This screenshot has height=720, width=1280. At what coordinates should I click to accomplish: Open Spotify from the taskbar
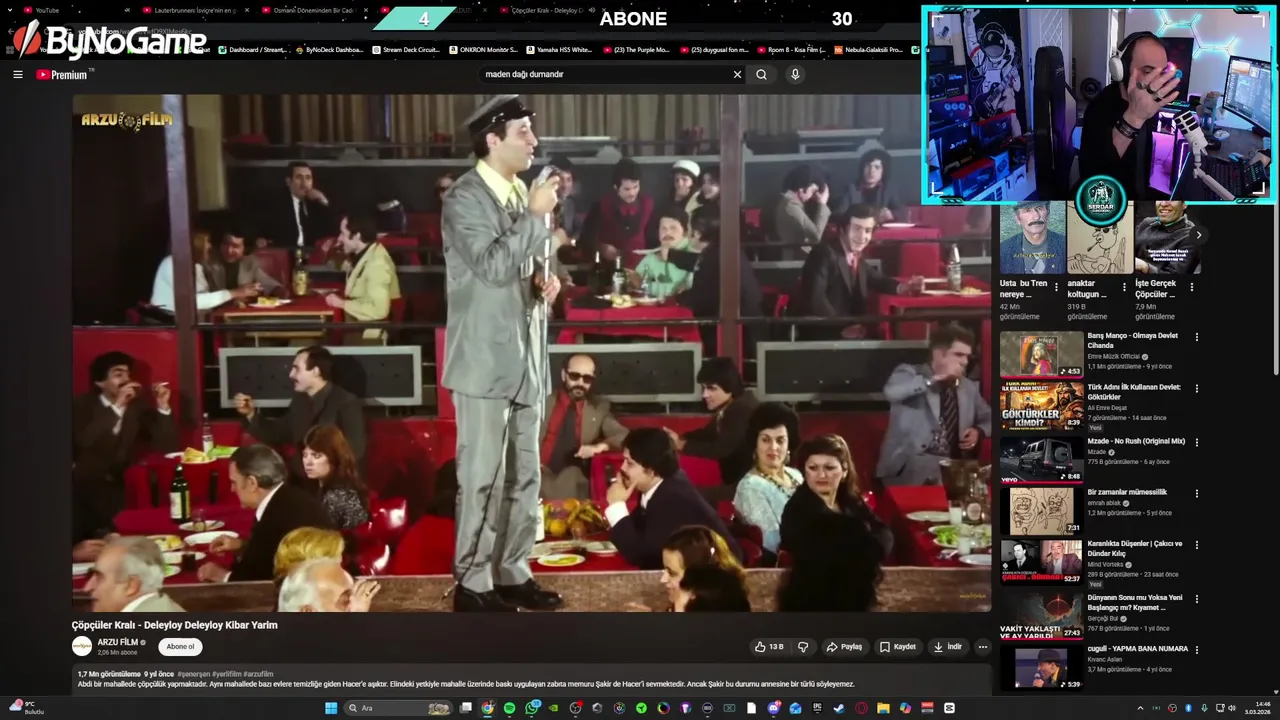(x=509, y=708)
